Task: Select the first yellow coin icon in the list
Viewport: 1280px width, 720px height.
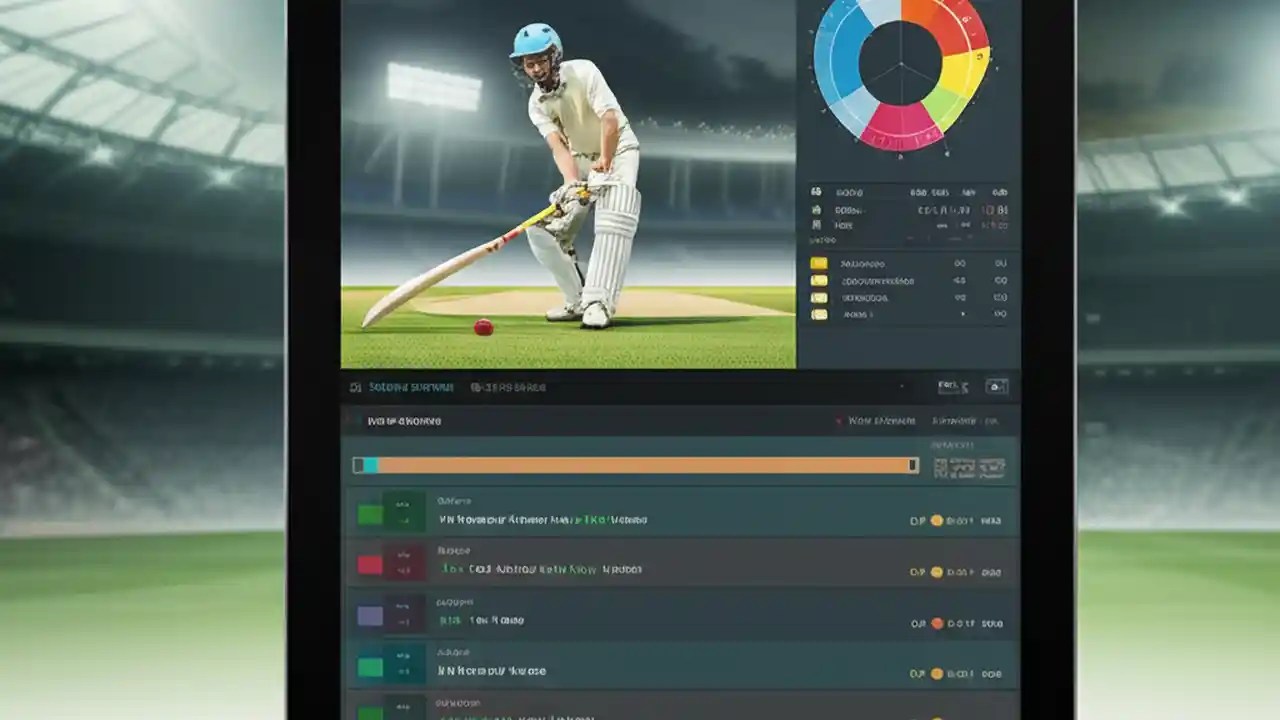Action: [x=818, y=264]
